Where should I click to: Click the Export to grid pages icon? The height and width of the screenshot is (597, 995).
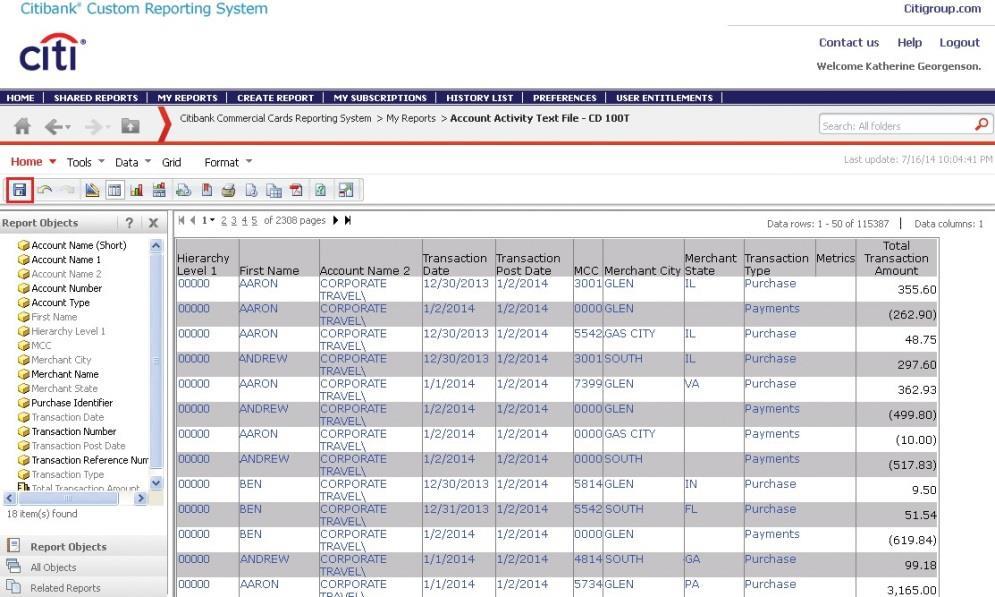[273, 190]
